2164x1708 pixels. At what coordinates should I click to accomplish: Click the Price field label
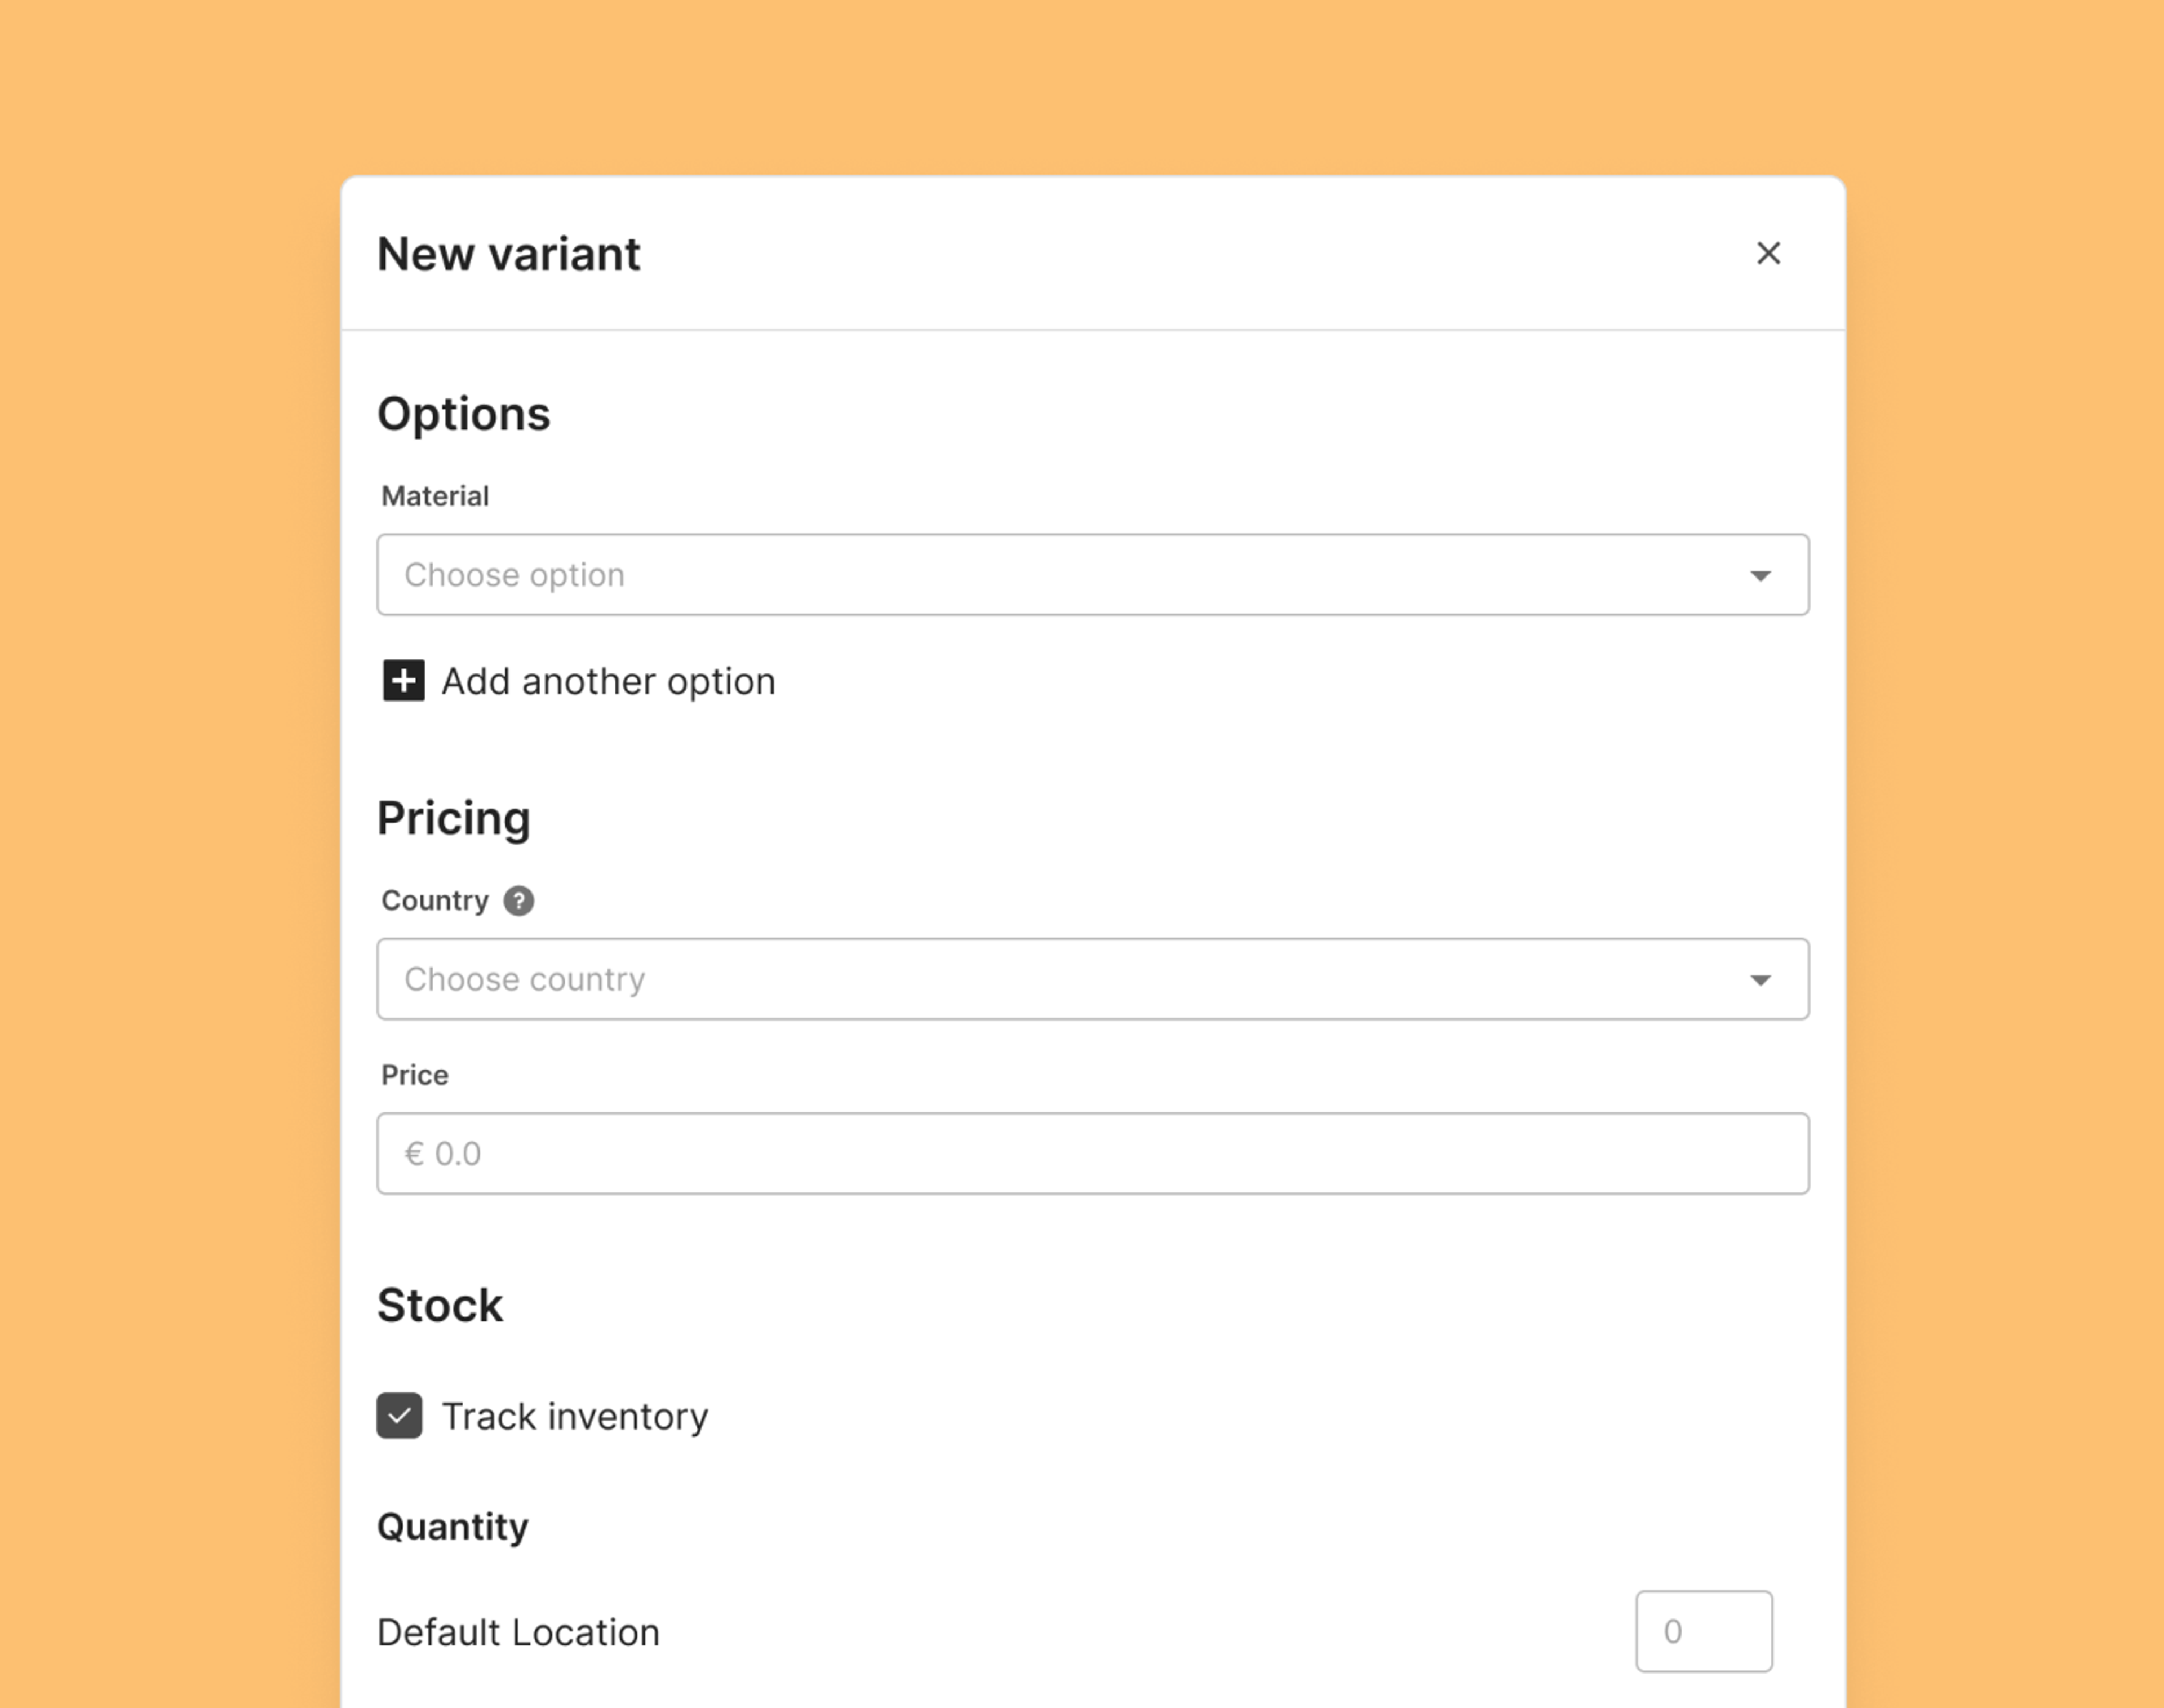[x=414, y=1075]
